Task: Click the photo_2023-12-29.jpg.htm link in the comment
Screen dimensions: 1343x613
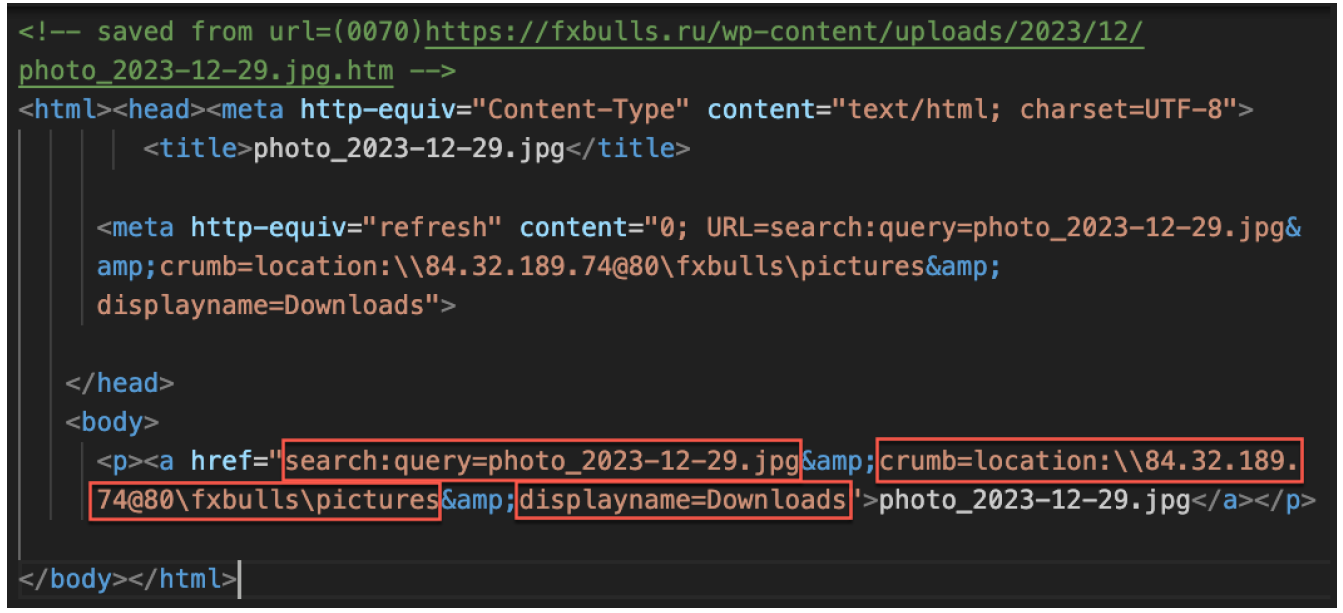Action: (x=205, y=71)
